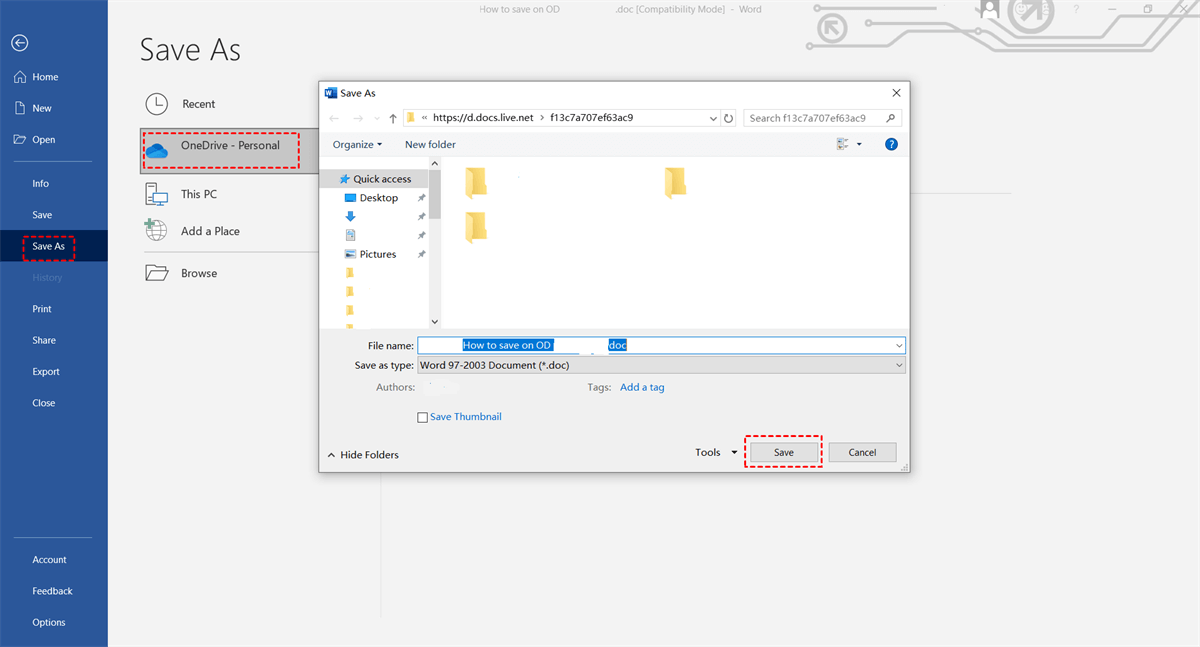Open the Feedback page
Screen dimensions: 1200x647
tap(52, 591)
